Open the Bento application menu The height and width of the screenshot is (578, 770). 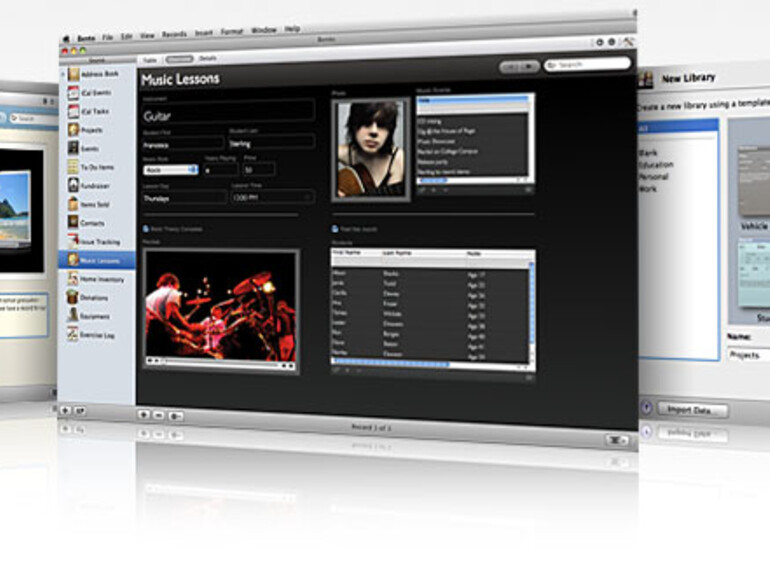[x=86, y=38]
